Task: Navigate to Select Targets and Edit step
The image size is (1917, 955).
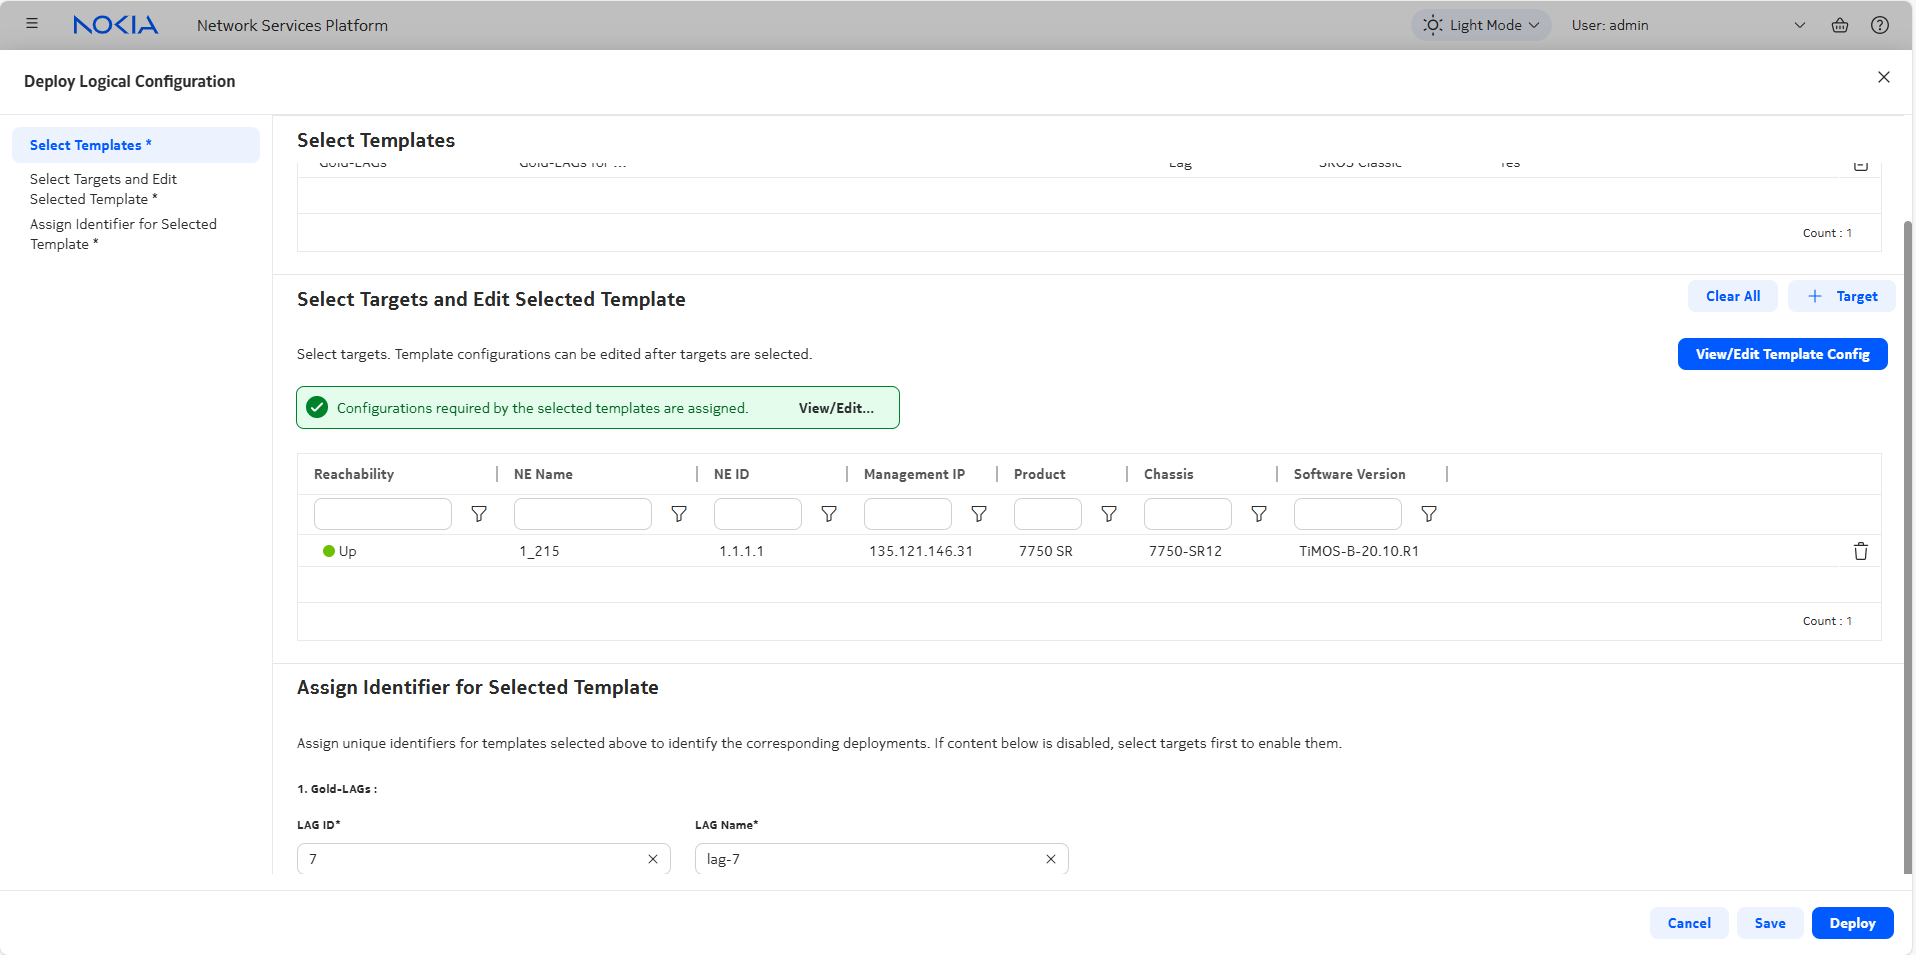Action: click(x=103, y=189)
